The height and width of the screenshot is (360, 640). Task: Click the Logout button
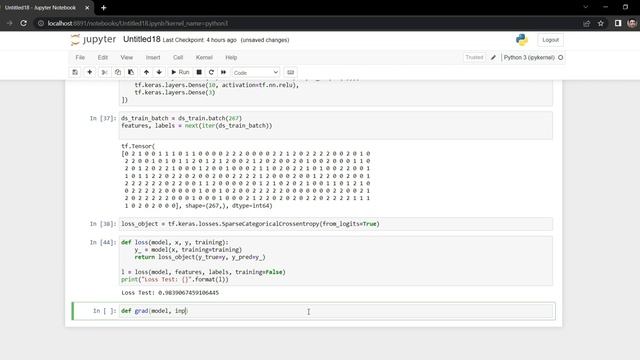click(x=550, y=40)
